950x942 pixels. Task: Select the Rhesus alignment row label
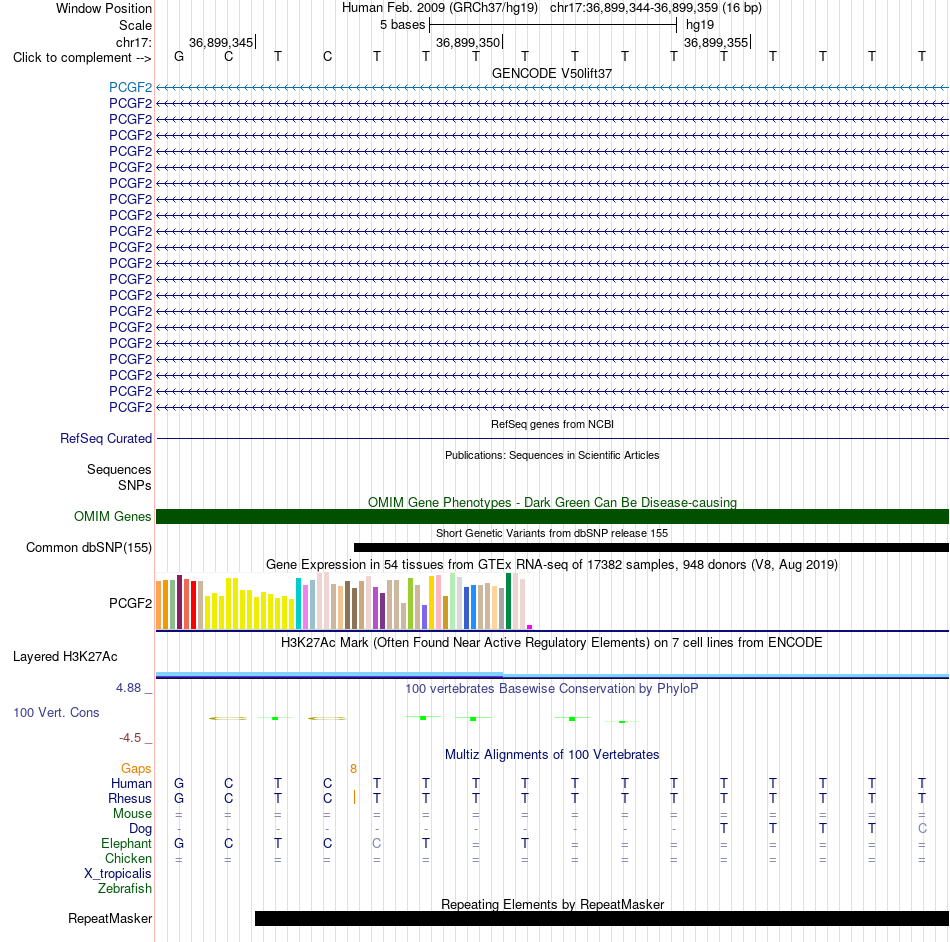pyautogui.click(x=130, y=799)
